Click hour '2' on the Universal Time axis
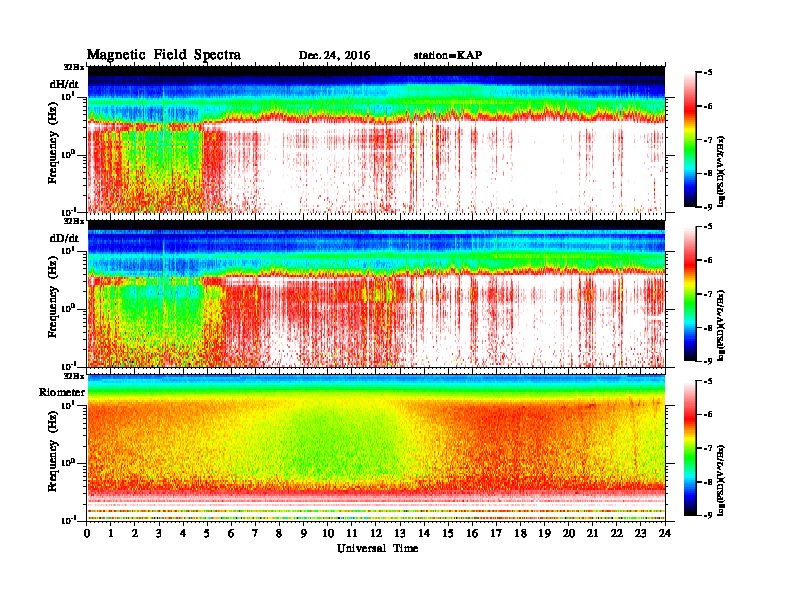The width and height of the screenshot is (792, 612). 135,533
